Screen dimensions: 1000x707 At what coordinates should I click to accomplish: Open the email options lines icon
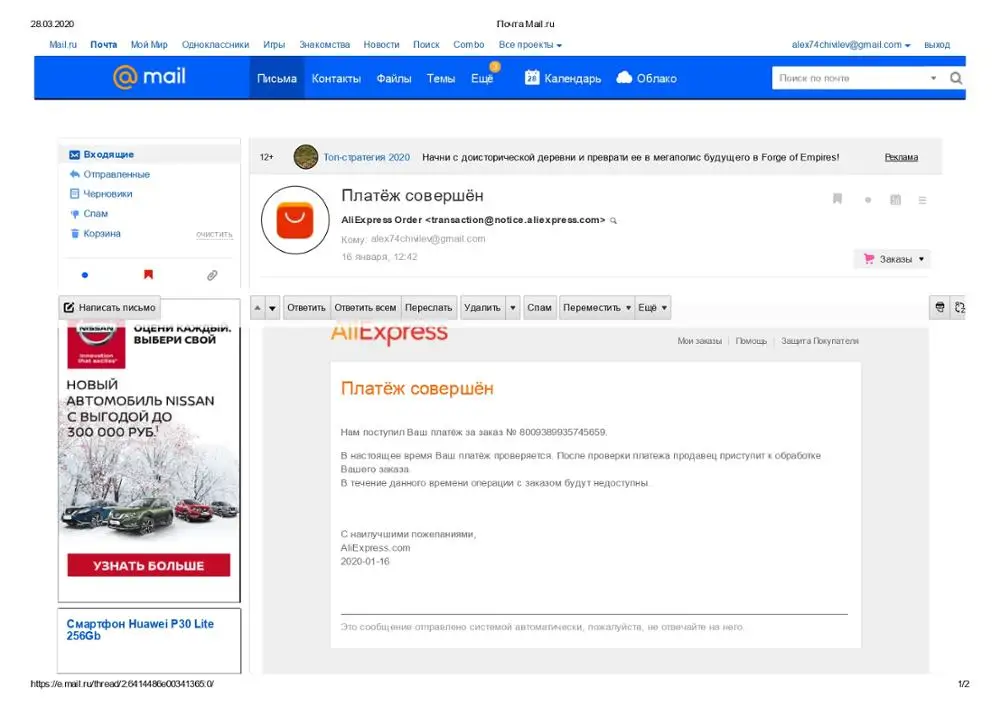pos(922,200)
